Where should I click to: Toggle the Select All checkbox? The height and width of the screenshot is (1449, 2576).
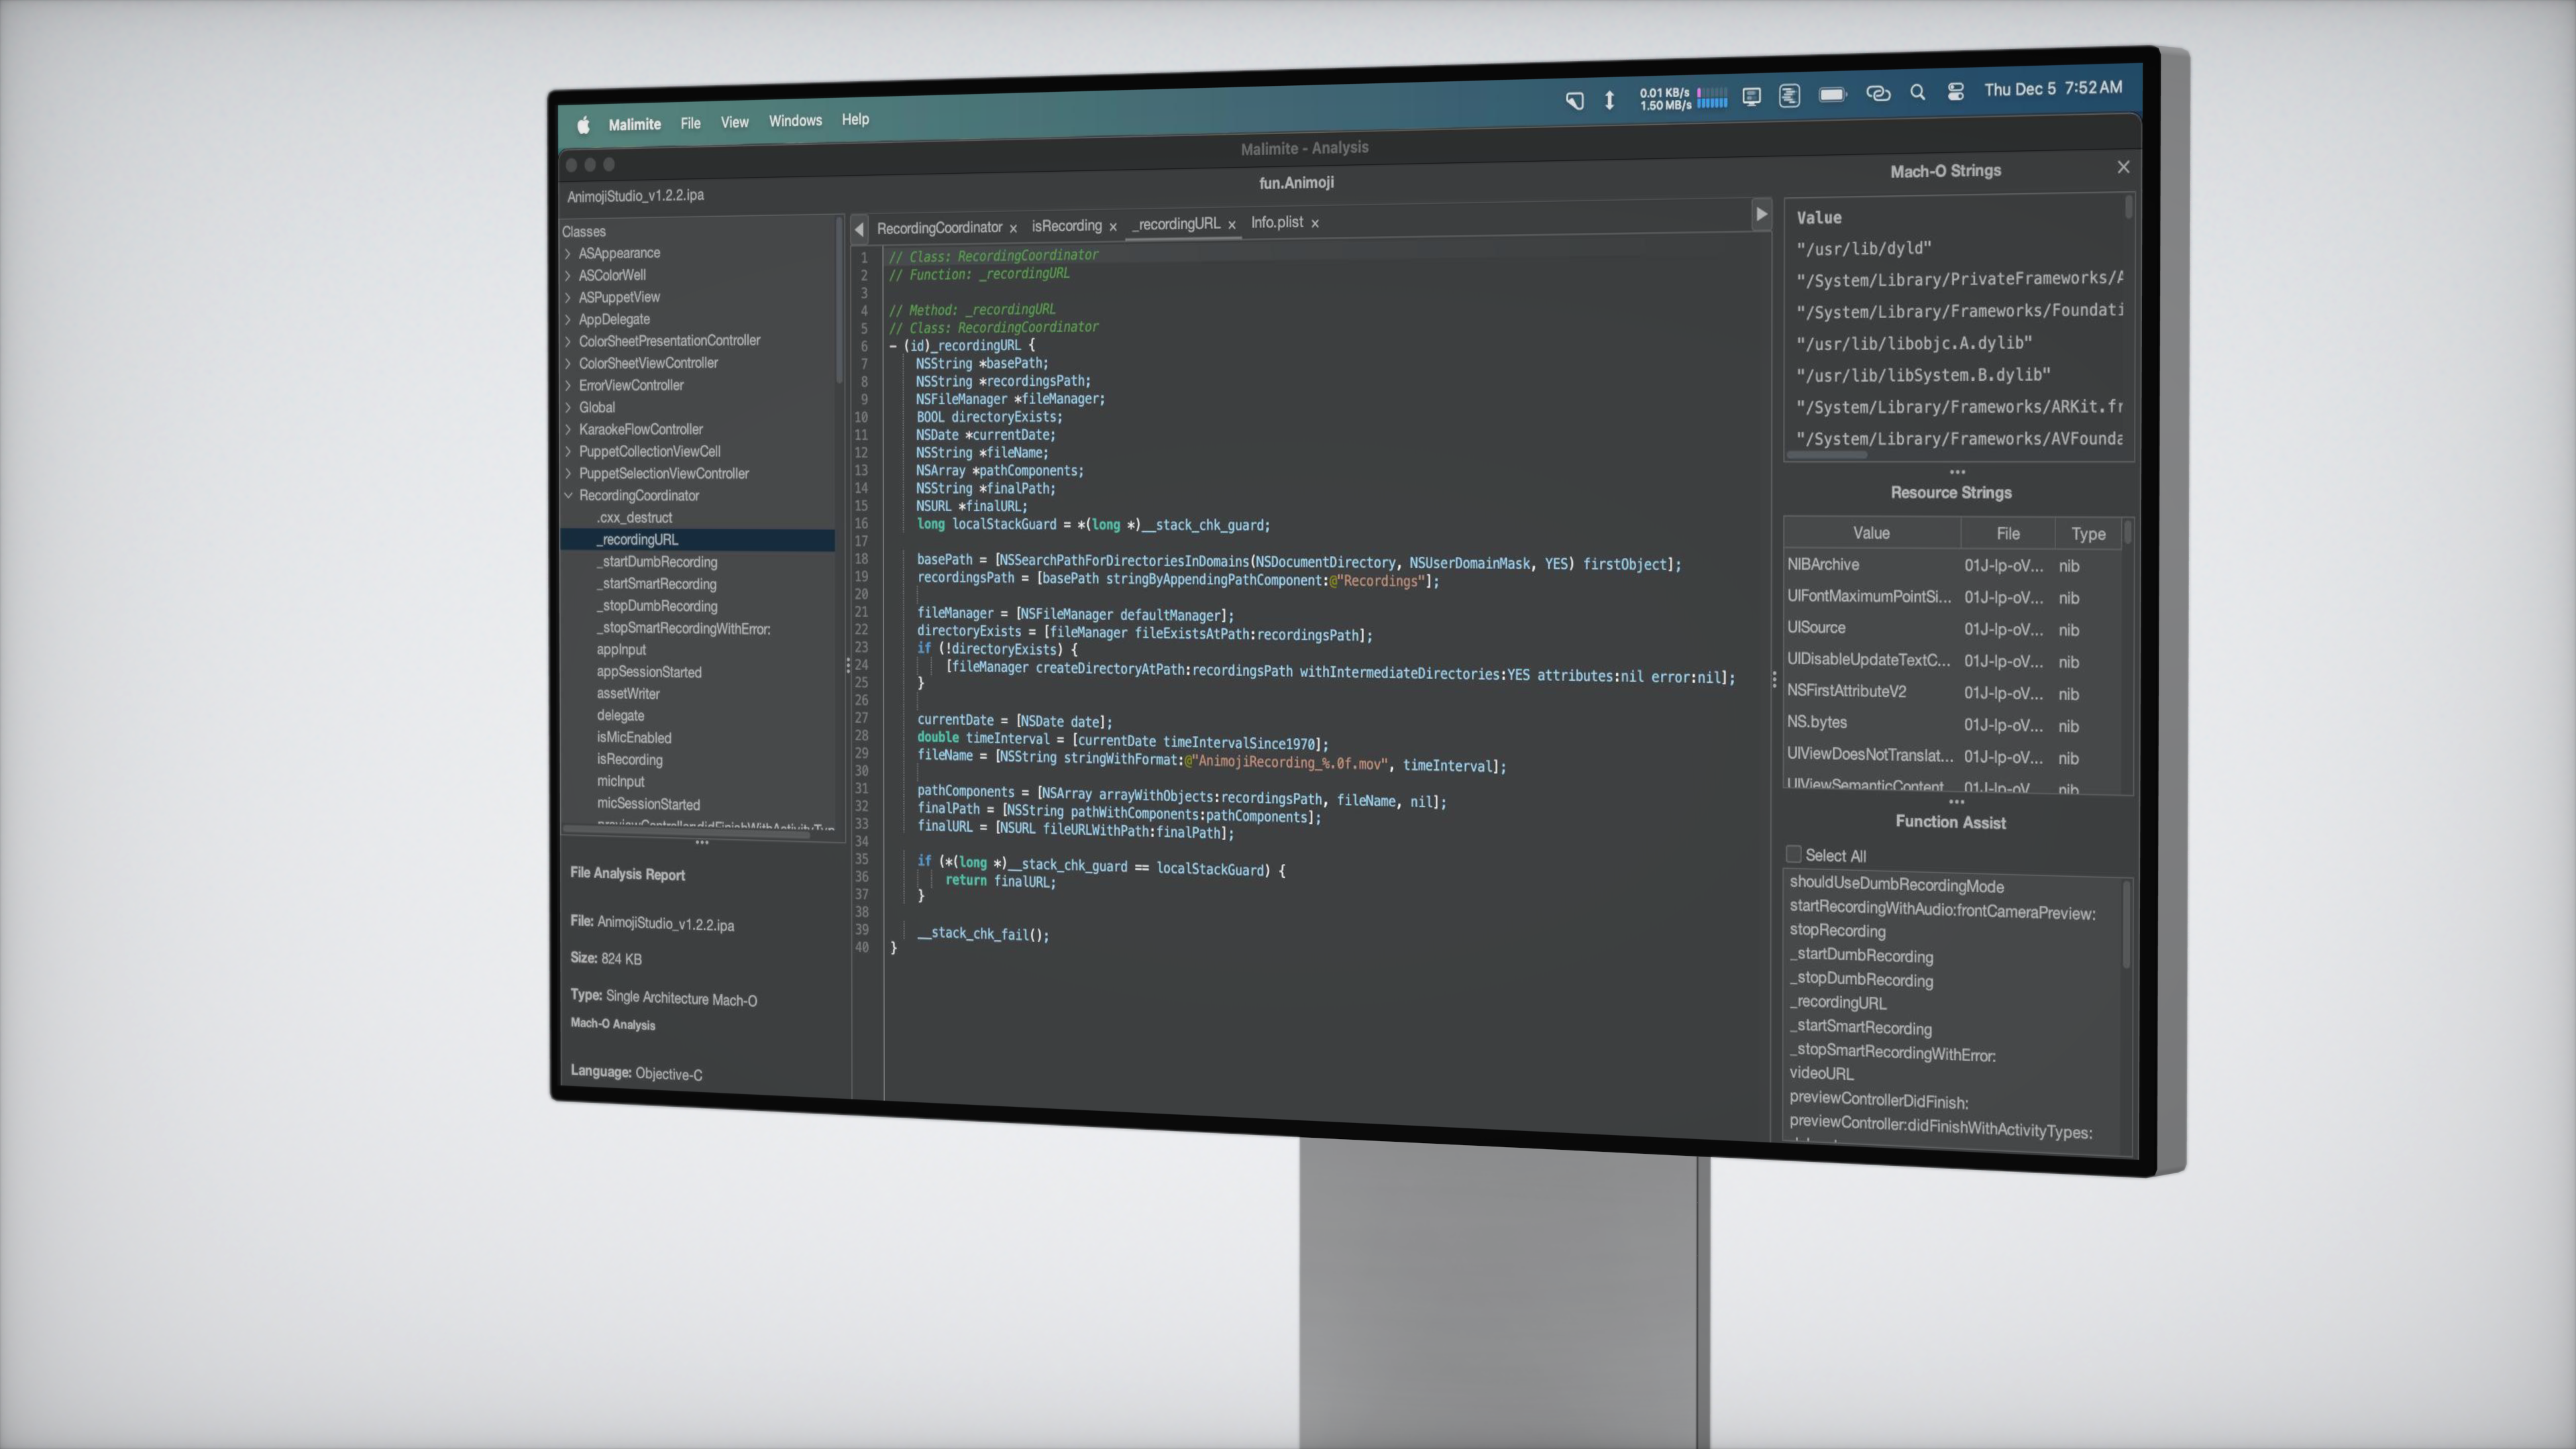(x=1793, y=854)
